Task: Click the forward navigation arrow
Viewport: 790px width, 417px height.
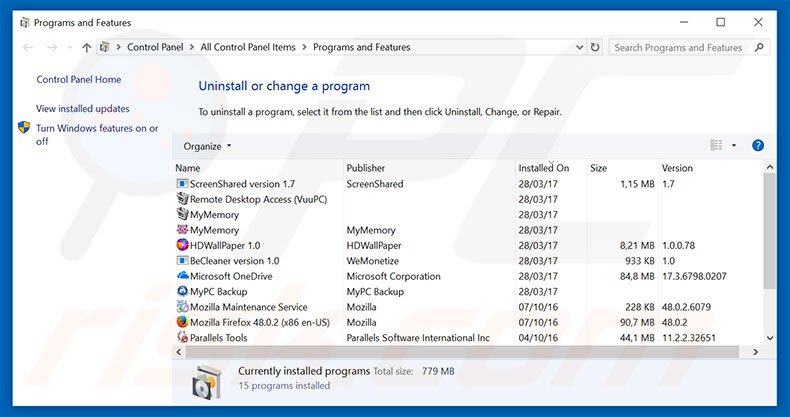Action: [52, 47]
